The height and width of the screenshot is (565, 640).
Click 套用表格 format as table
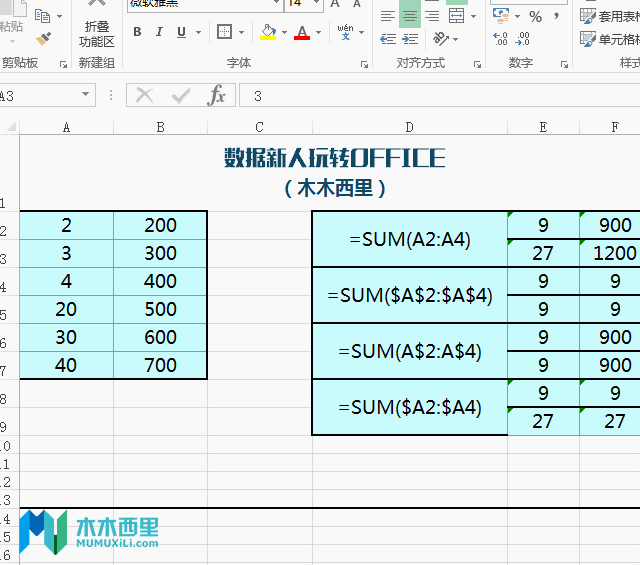610,16
